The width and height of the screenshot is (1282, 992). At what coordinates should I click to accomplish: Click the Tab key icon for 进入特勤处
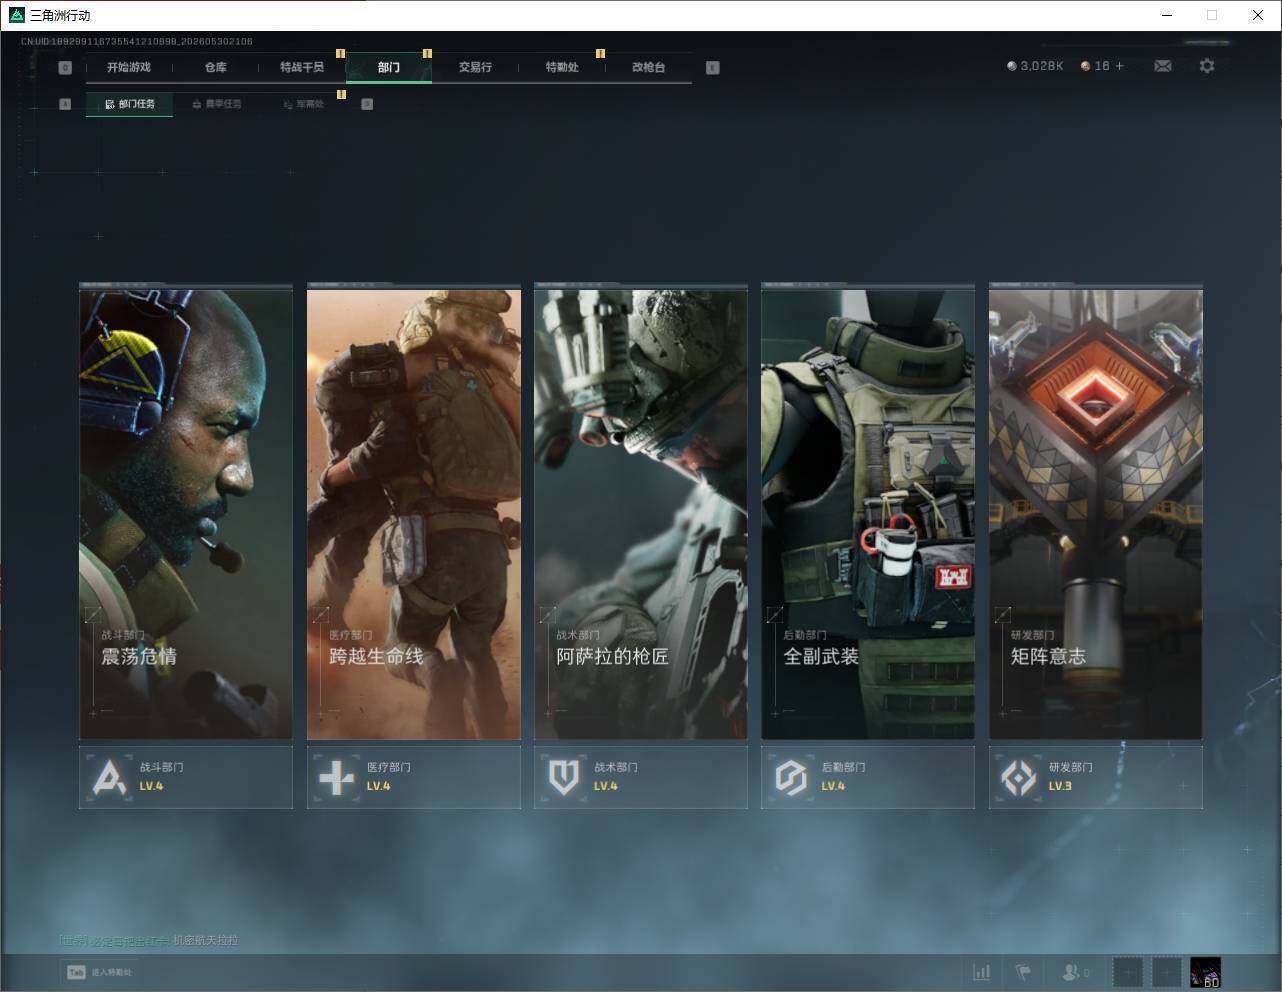click(x=76, y=972)
